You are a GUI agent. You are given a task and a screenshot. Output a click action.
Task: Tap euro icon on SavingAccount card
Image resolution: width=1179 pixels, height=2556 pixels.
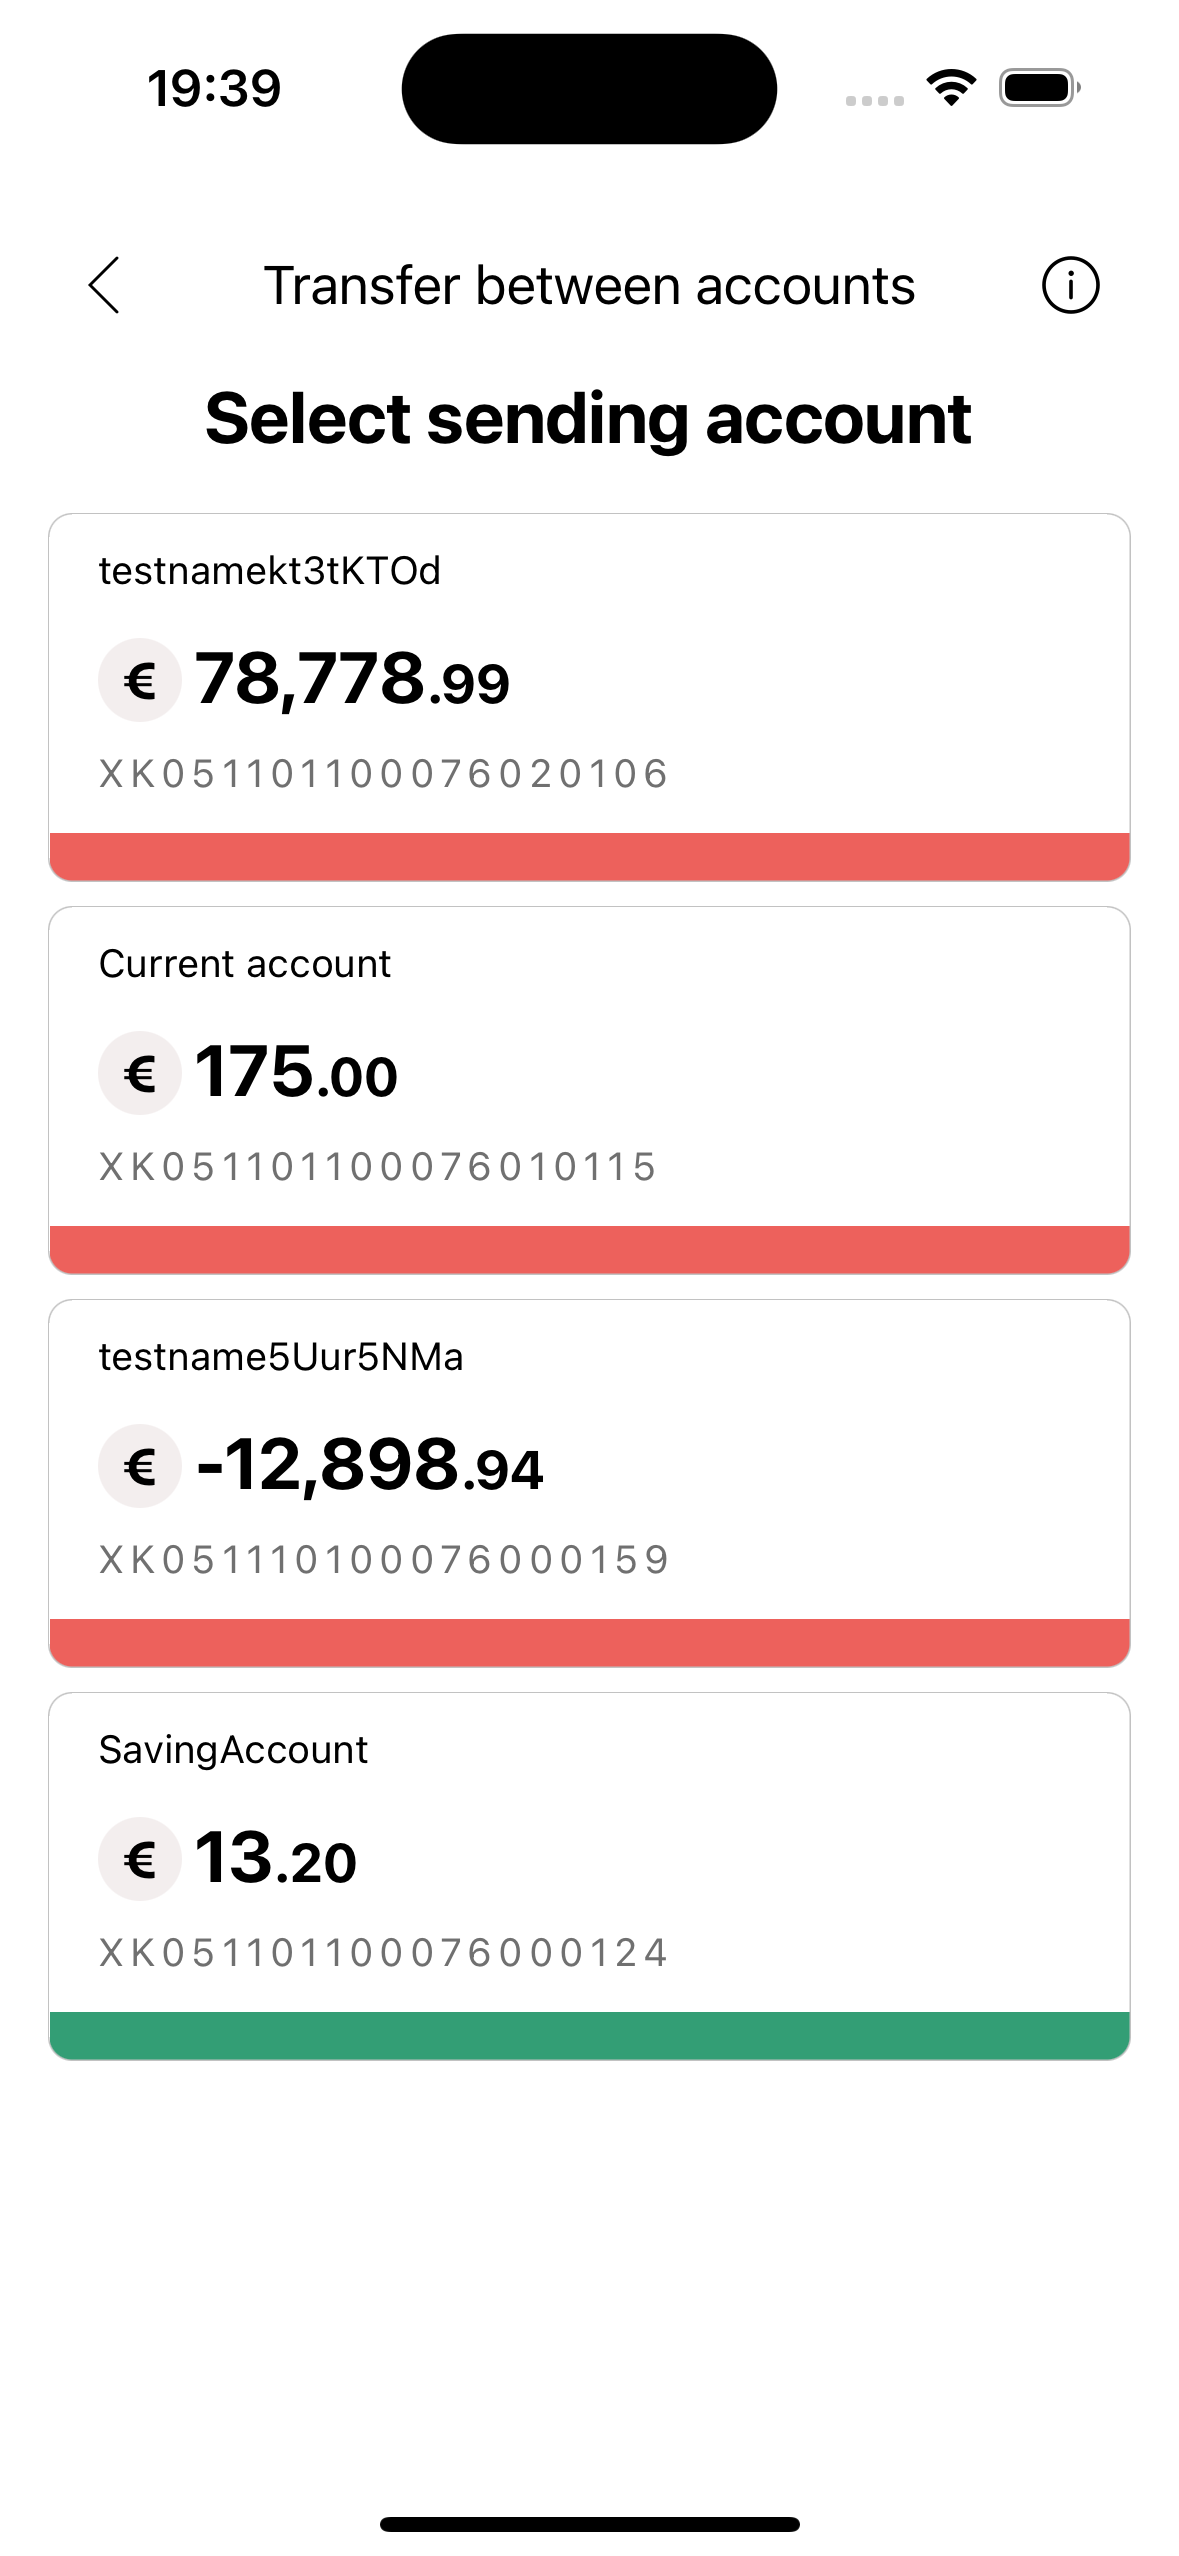(x=140, y=1859)
